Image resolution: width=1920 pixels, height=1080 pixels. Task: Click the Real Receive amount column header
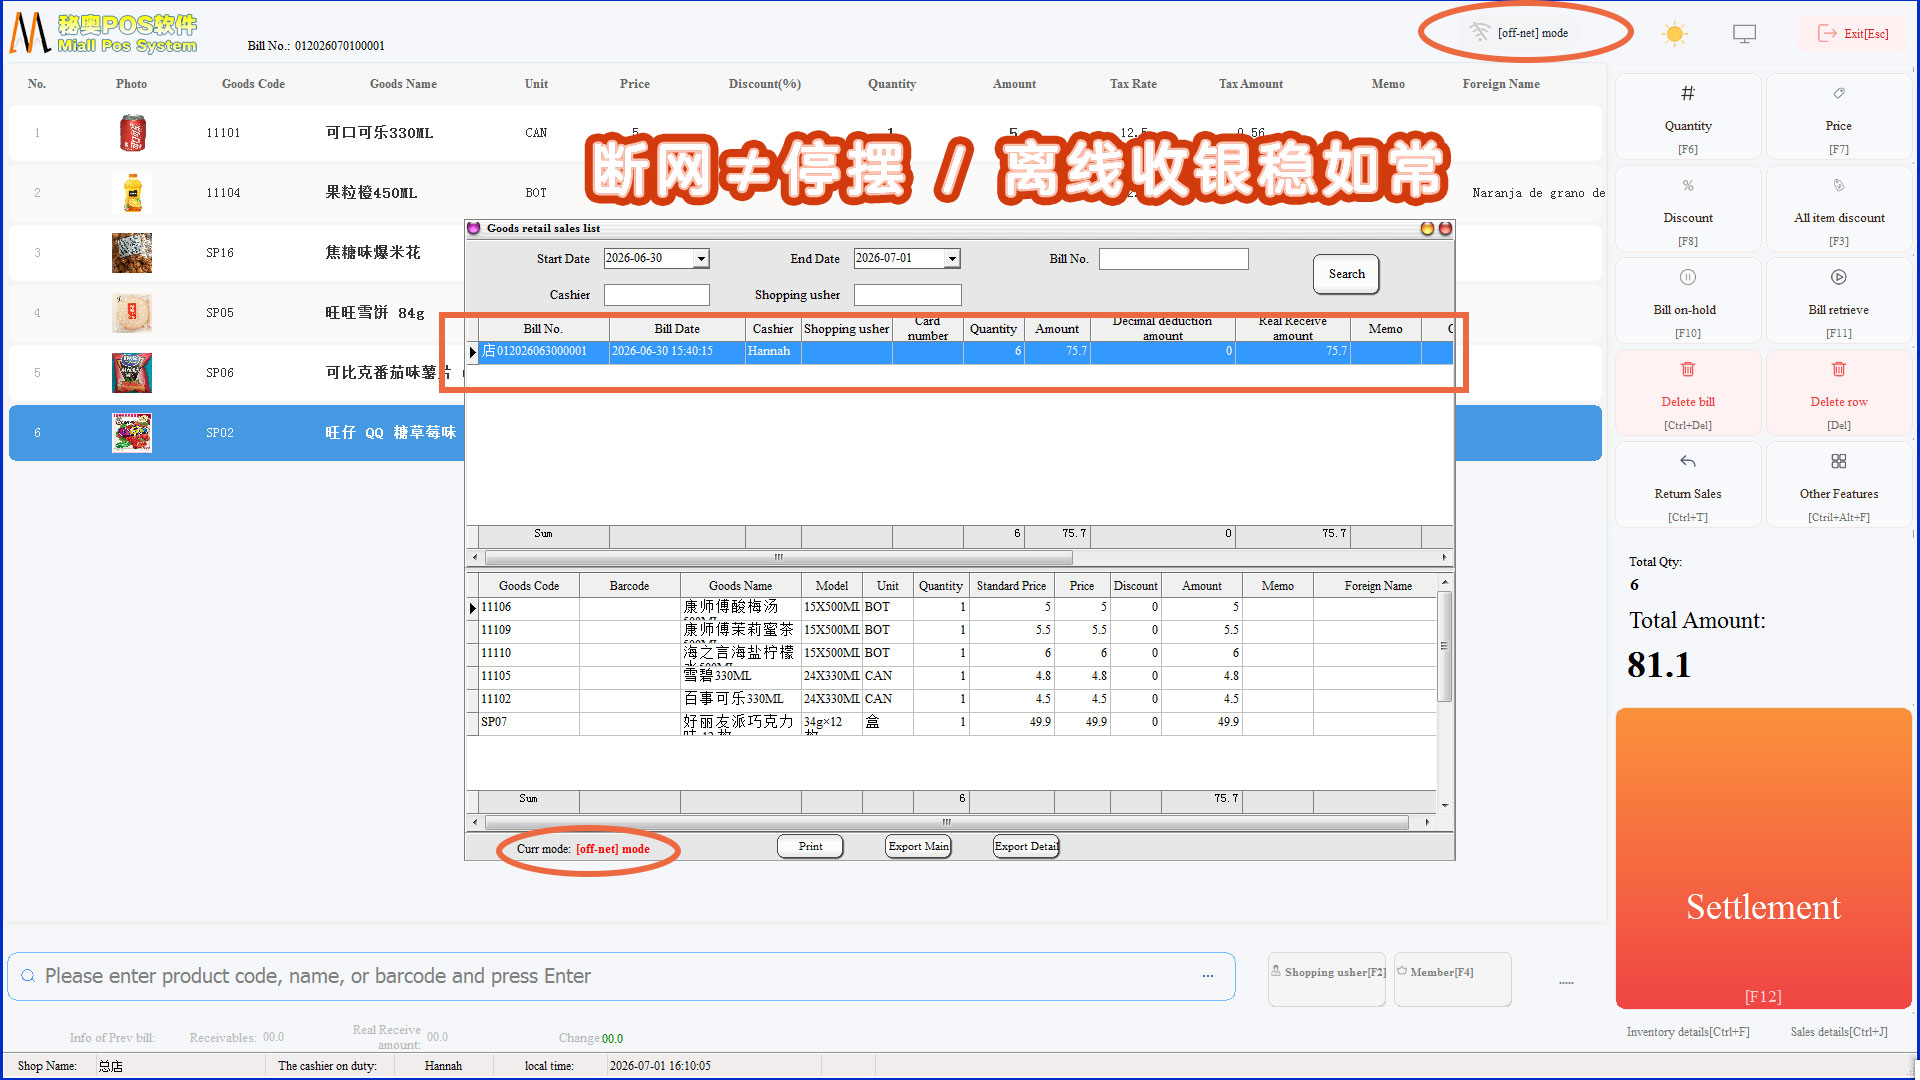(1292, 329)
